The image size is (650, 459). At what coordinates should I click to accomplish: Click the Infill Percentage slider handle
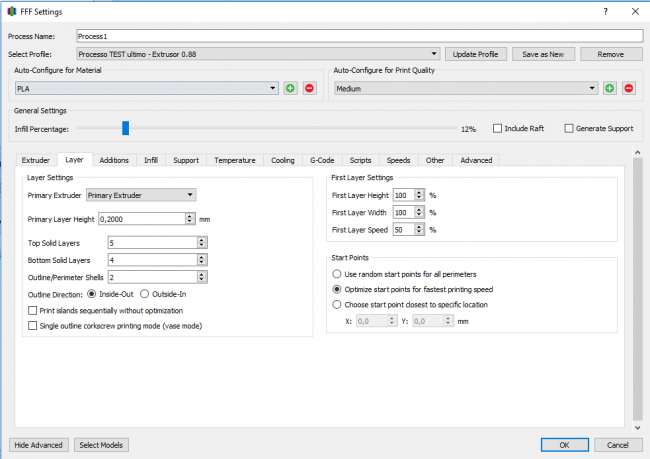pos(125,128)
